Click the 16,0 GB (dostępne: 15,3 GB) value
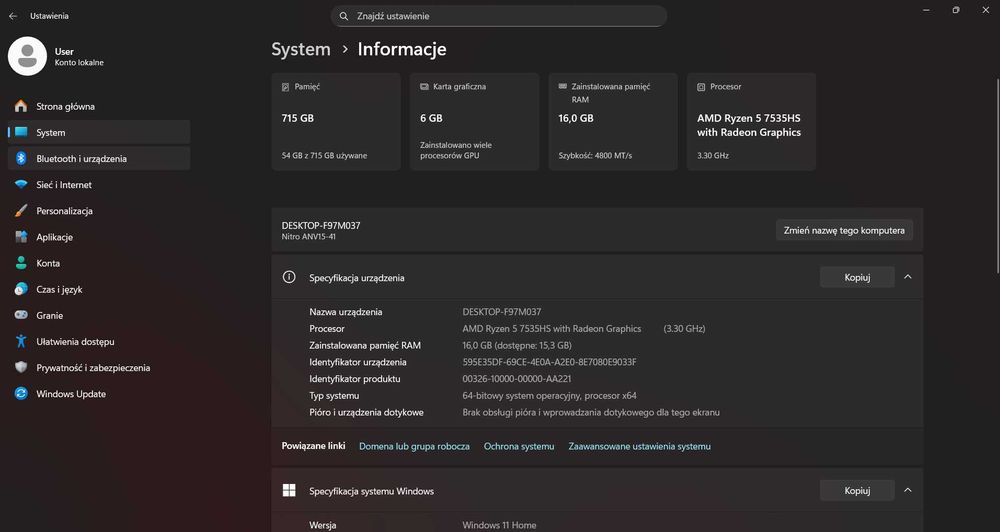 click(517, 346)
